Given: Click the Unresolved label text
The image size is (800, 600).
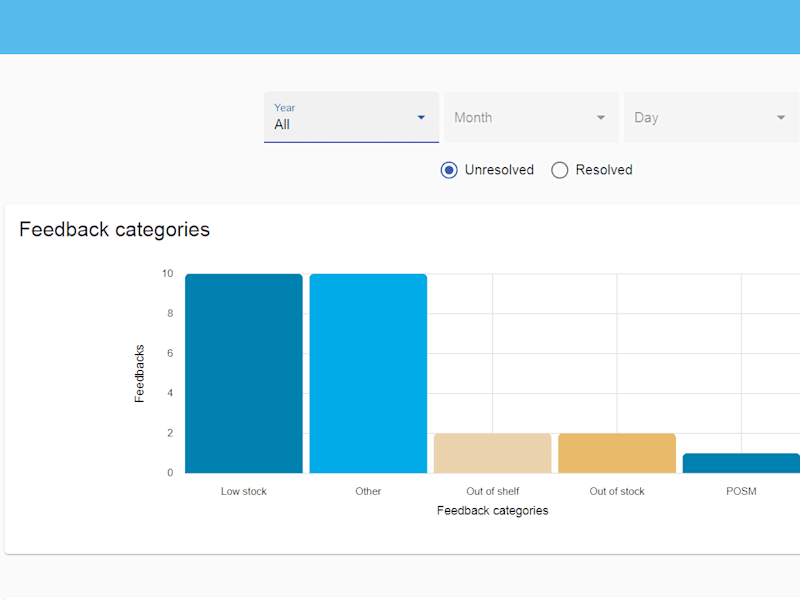Looking at the screenshot, I should [499, 170].
